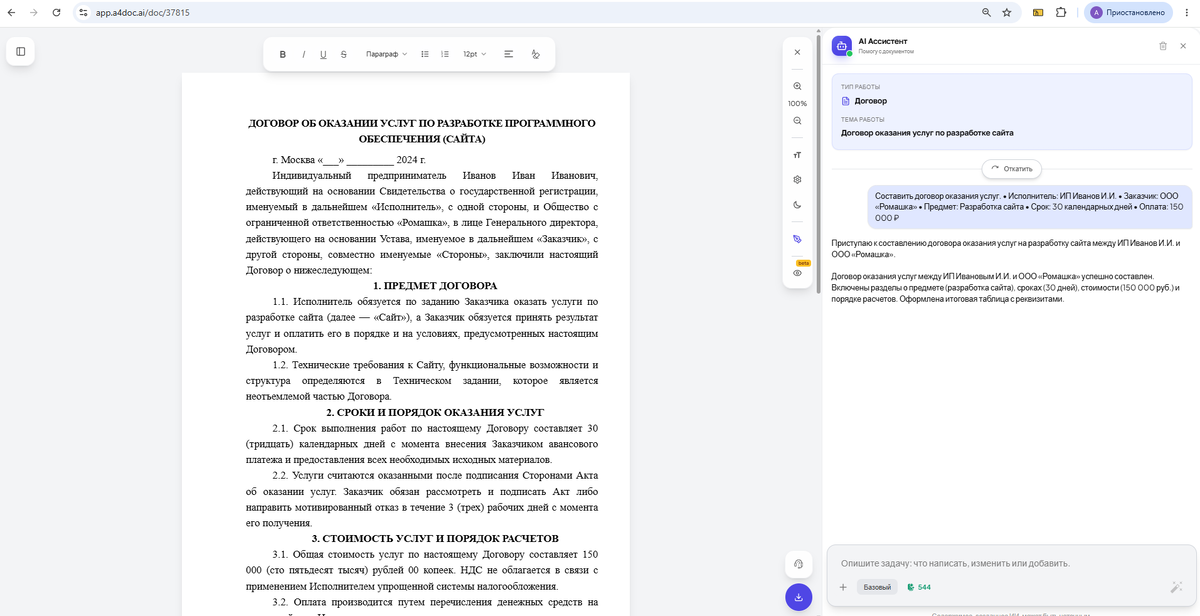Reload the browser page
This screenshot has width=1200, height=616.
[56, 12]
